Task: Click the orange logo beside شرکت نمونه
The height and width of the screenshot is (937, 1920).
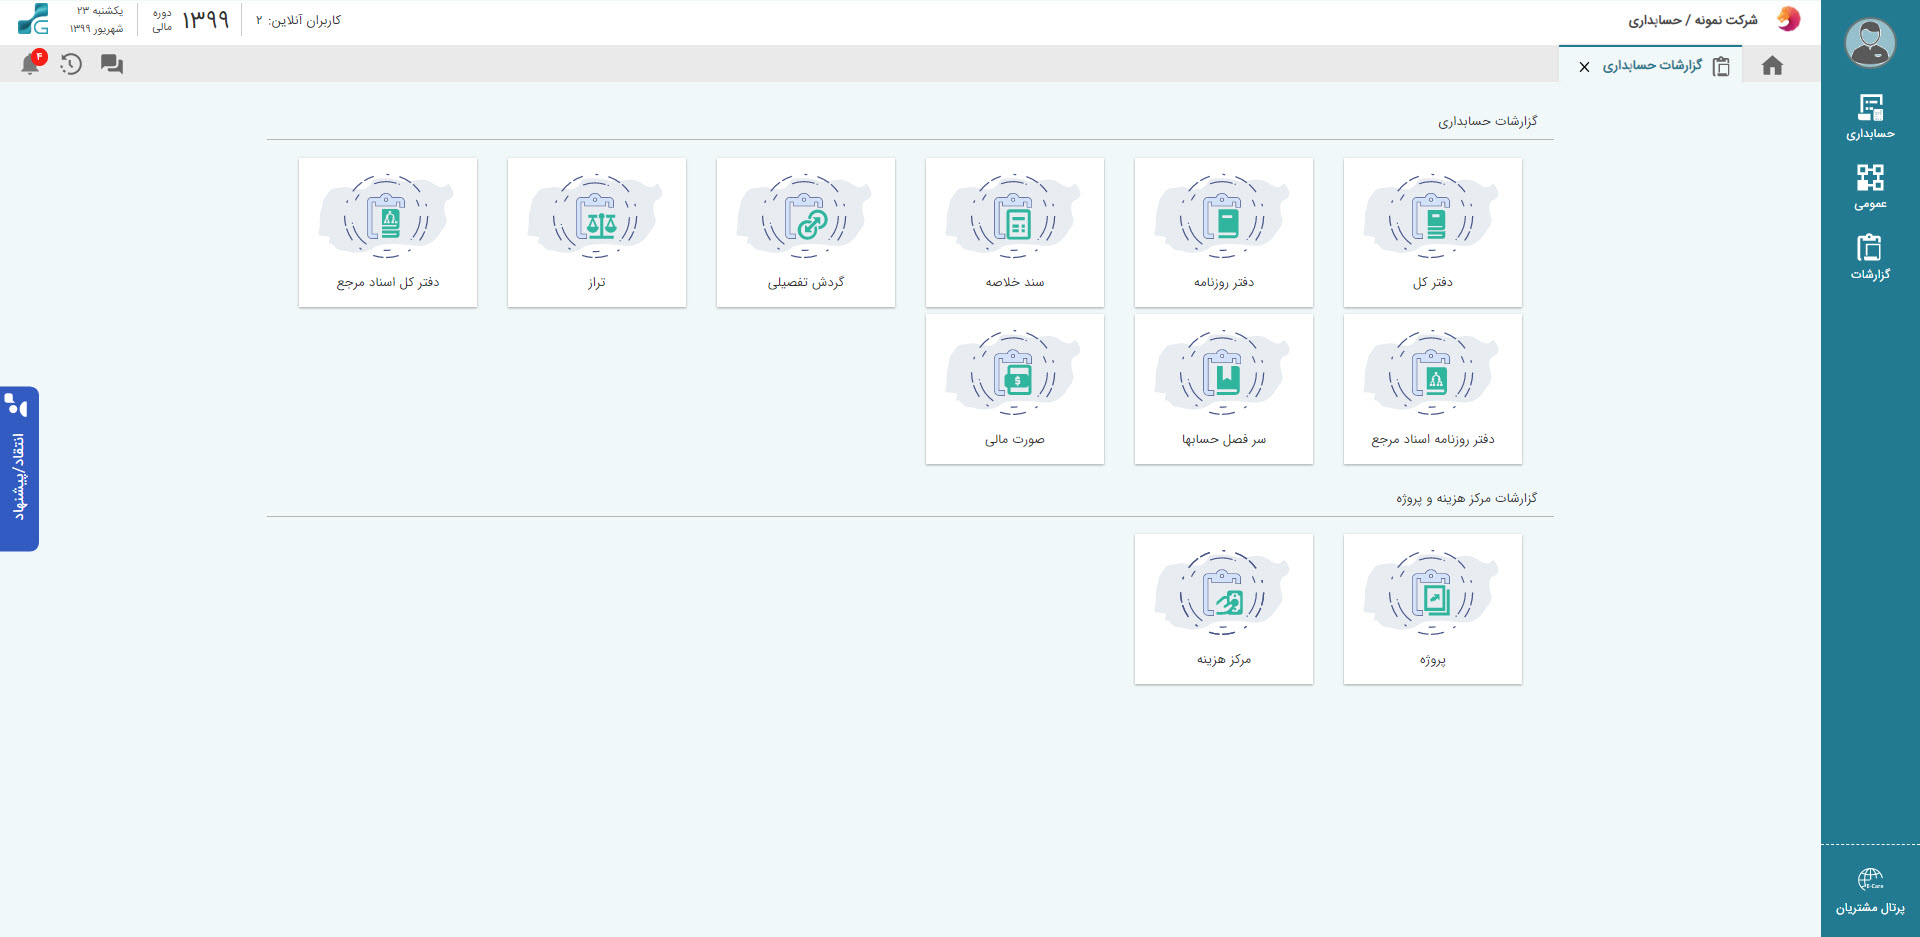Action: point(1788,19)
